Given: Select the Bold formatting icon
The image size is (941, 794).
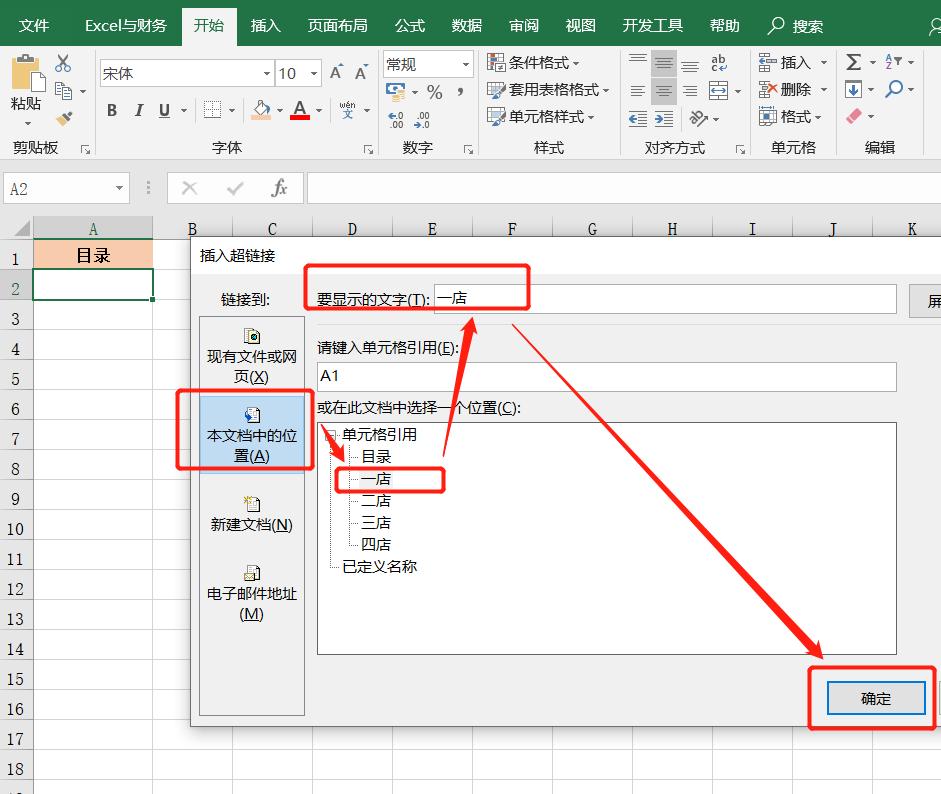Looking at the screenshot, I should coord(112,110).
